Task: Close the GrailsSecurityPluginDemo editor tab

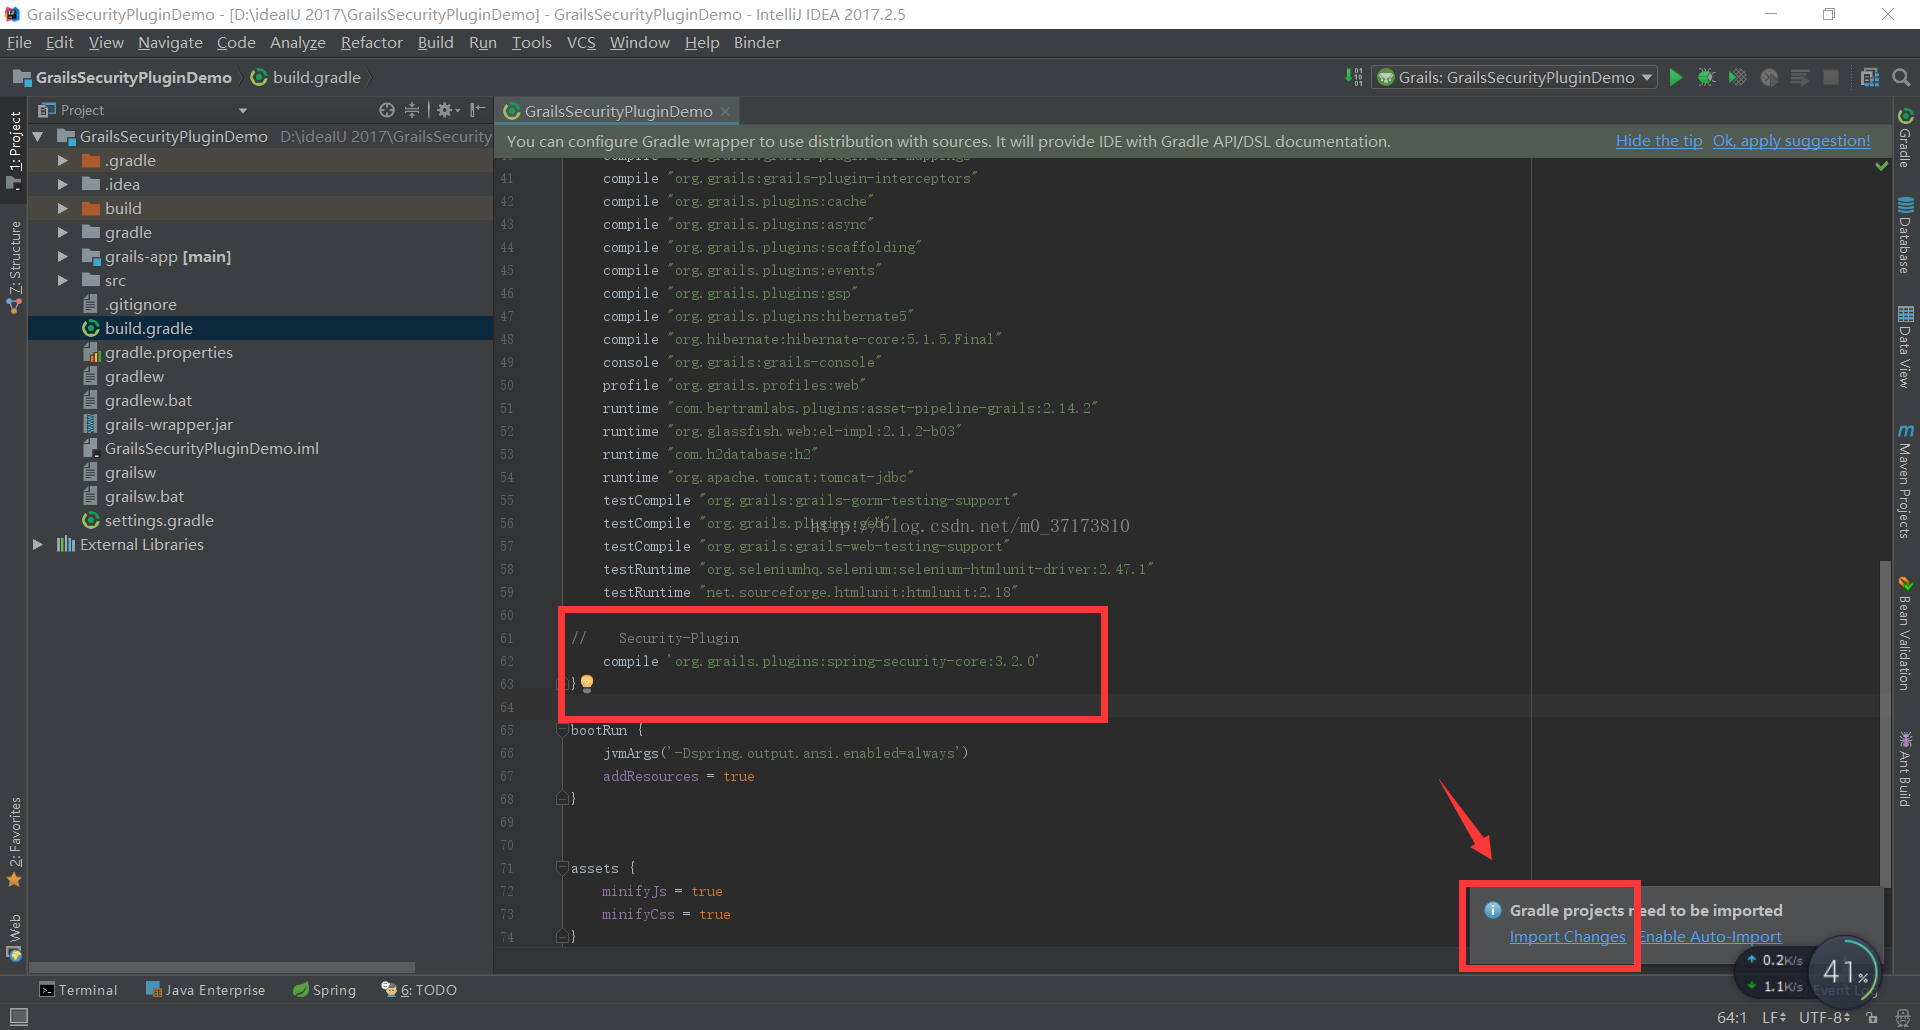Action: point(725,111)
